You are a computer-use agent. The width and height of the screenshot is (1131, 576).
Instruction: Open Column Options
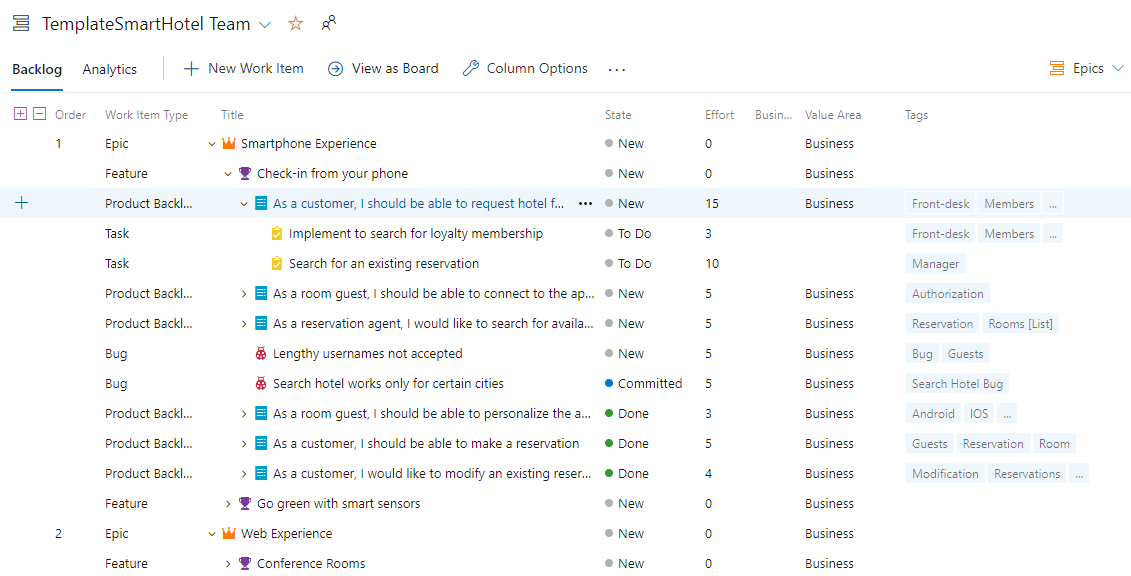(x=525, y=68)
